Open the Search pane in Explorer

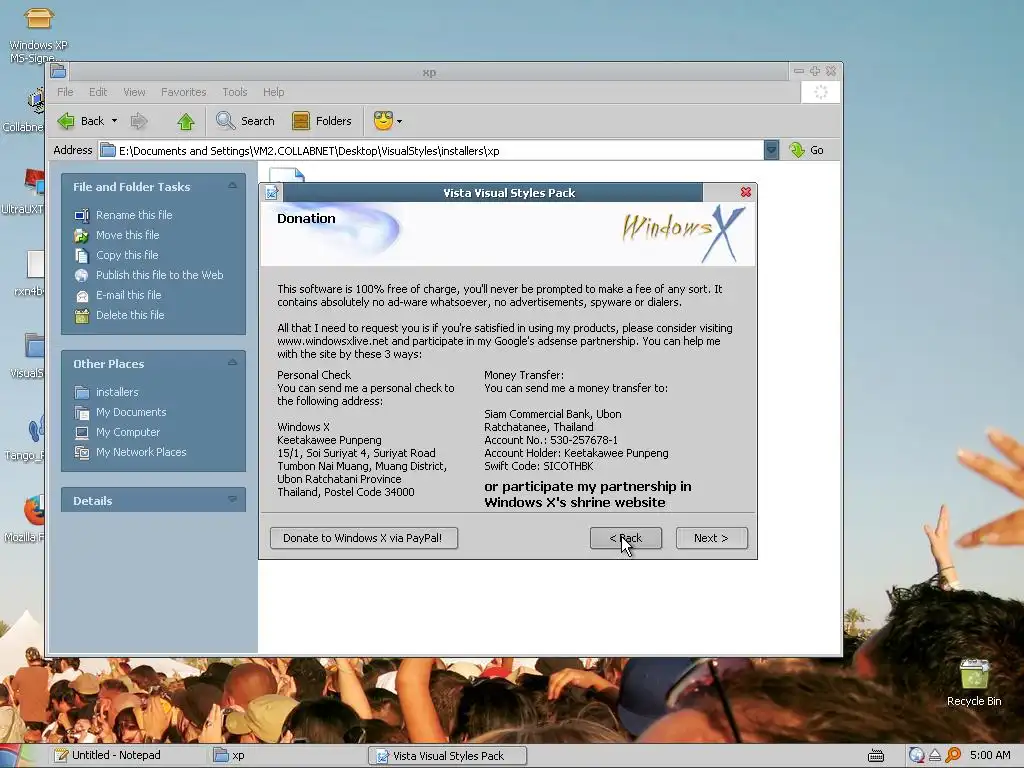click(245, 121)
